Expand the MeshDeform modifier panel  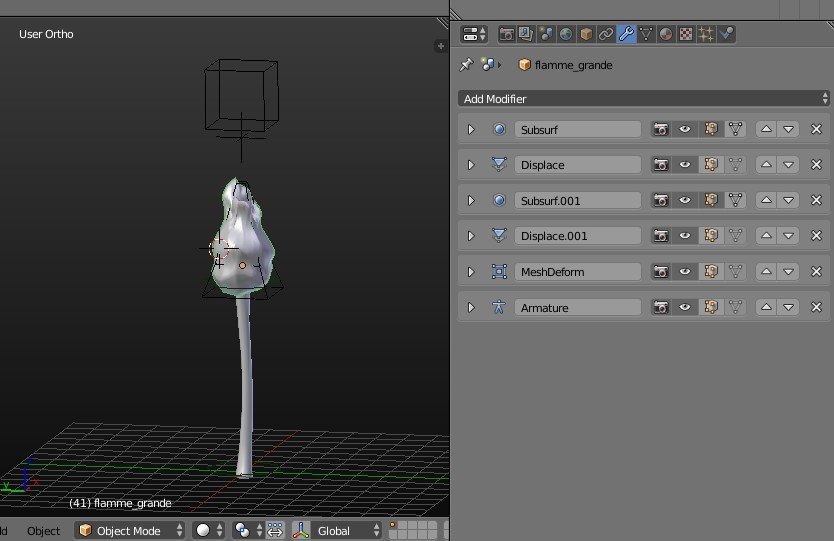click(x=471, y=272)
